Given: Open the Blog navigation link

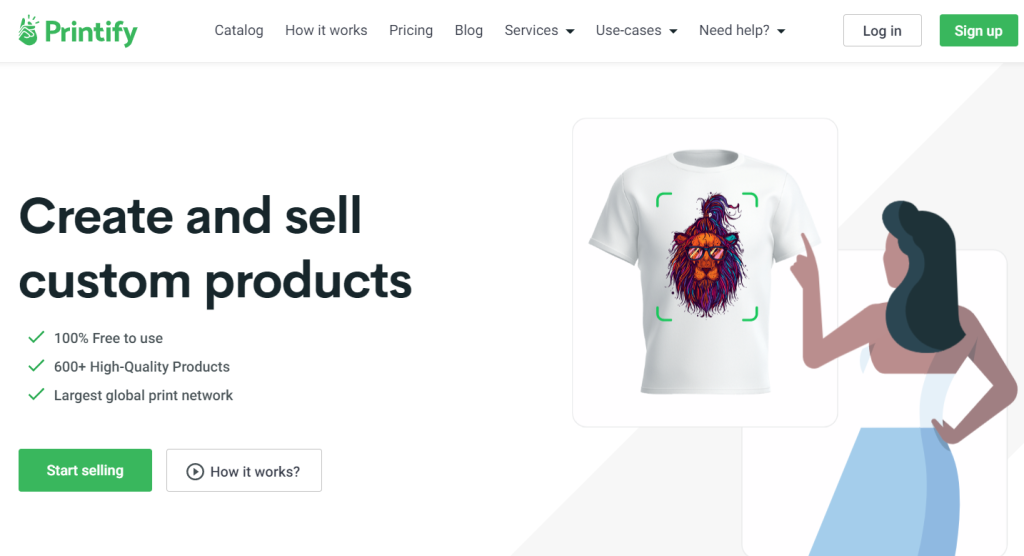Looking at the screenshot, I should click(x=469, y=31).
